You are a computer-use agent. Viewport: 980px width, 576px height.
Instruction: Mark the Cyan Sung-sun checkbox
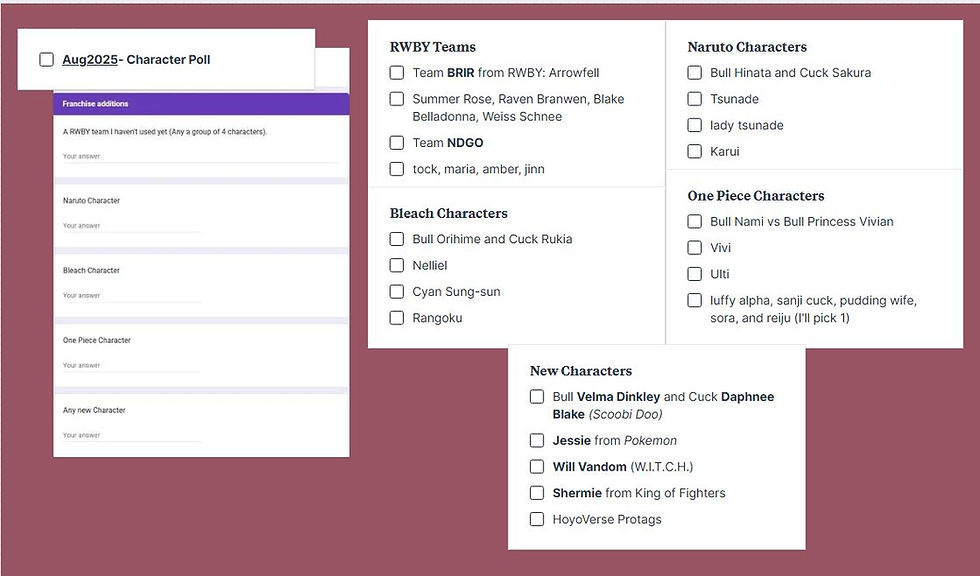[x=397, y=292]
